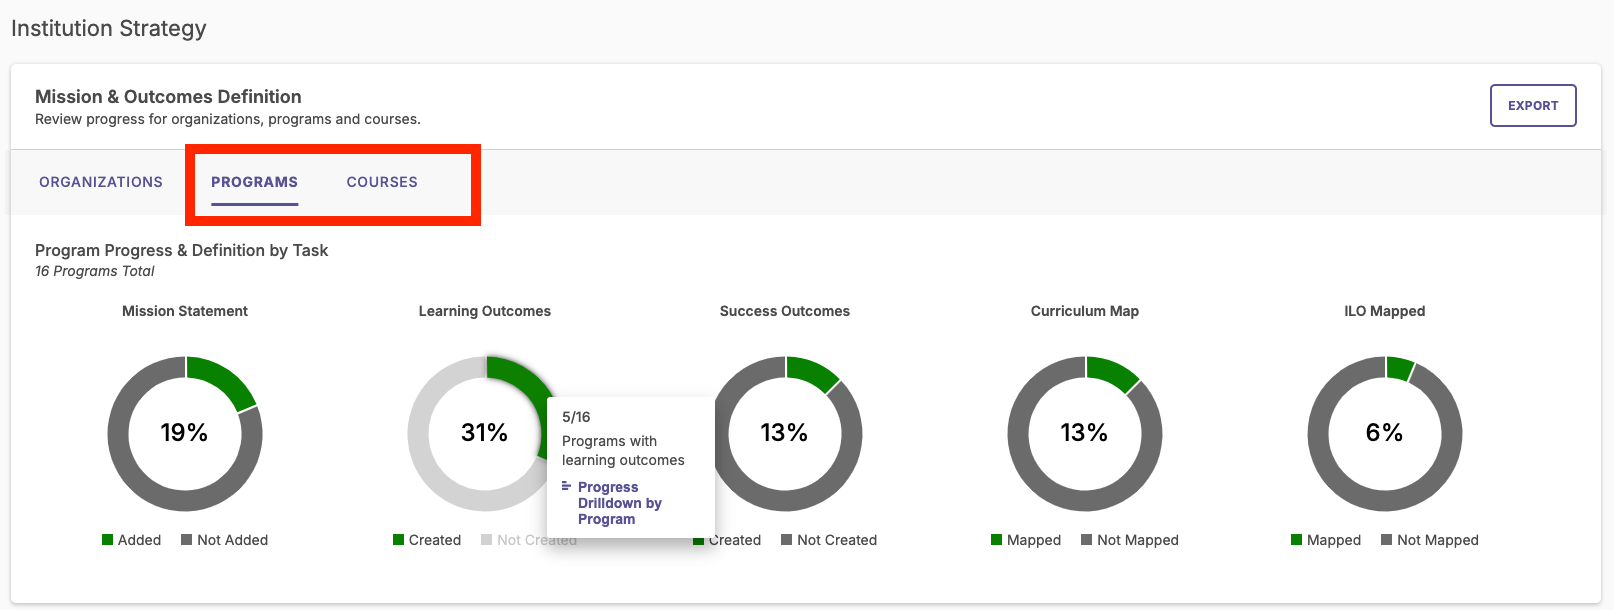1614x610 pixels.
Task: Toggle Mapped legend under Curriculum Map
Action: click(1025, 540)
